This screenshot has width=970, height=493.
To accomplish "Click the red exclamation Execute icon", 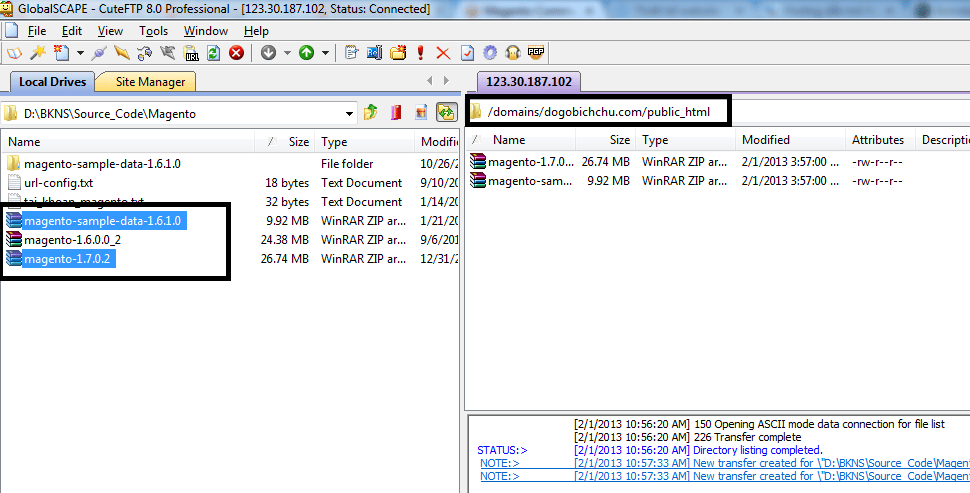I will (x=421, y=53).
